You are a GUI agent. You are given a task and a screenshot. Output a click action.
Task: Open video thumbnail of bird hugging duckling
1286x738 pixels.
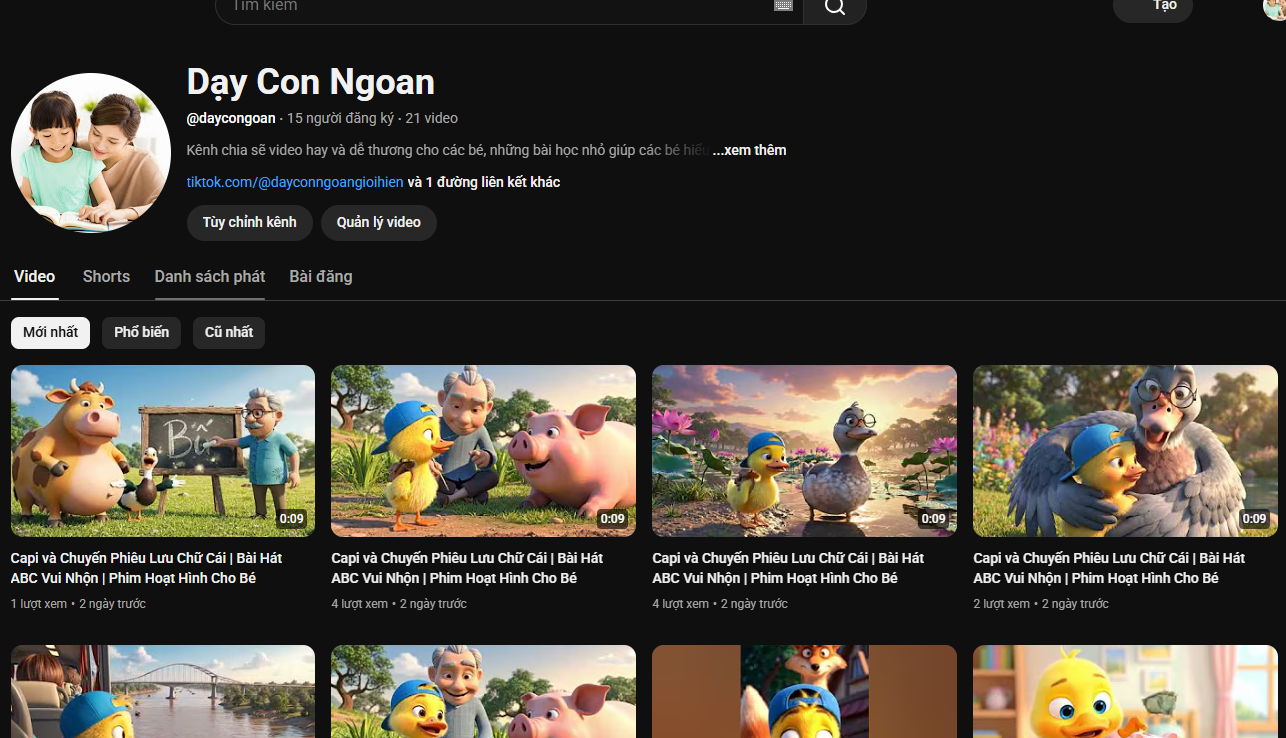[1125, 450]
